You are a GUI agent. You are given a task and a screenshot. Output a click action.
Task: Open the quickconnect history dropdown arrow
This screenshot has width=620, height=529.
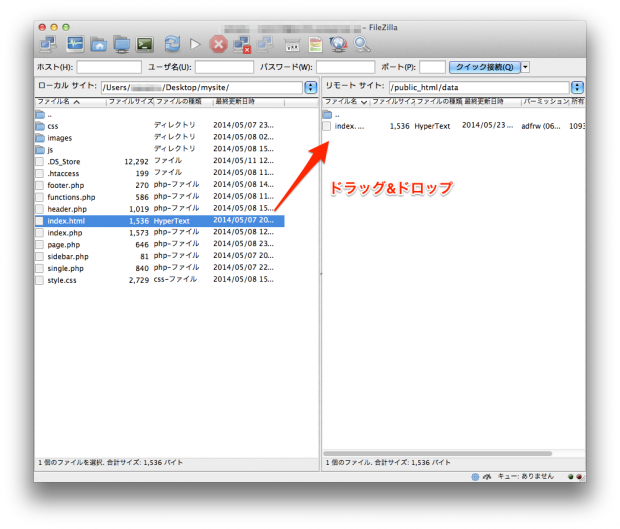[525, 67]
